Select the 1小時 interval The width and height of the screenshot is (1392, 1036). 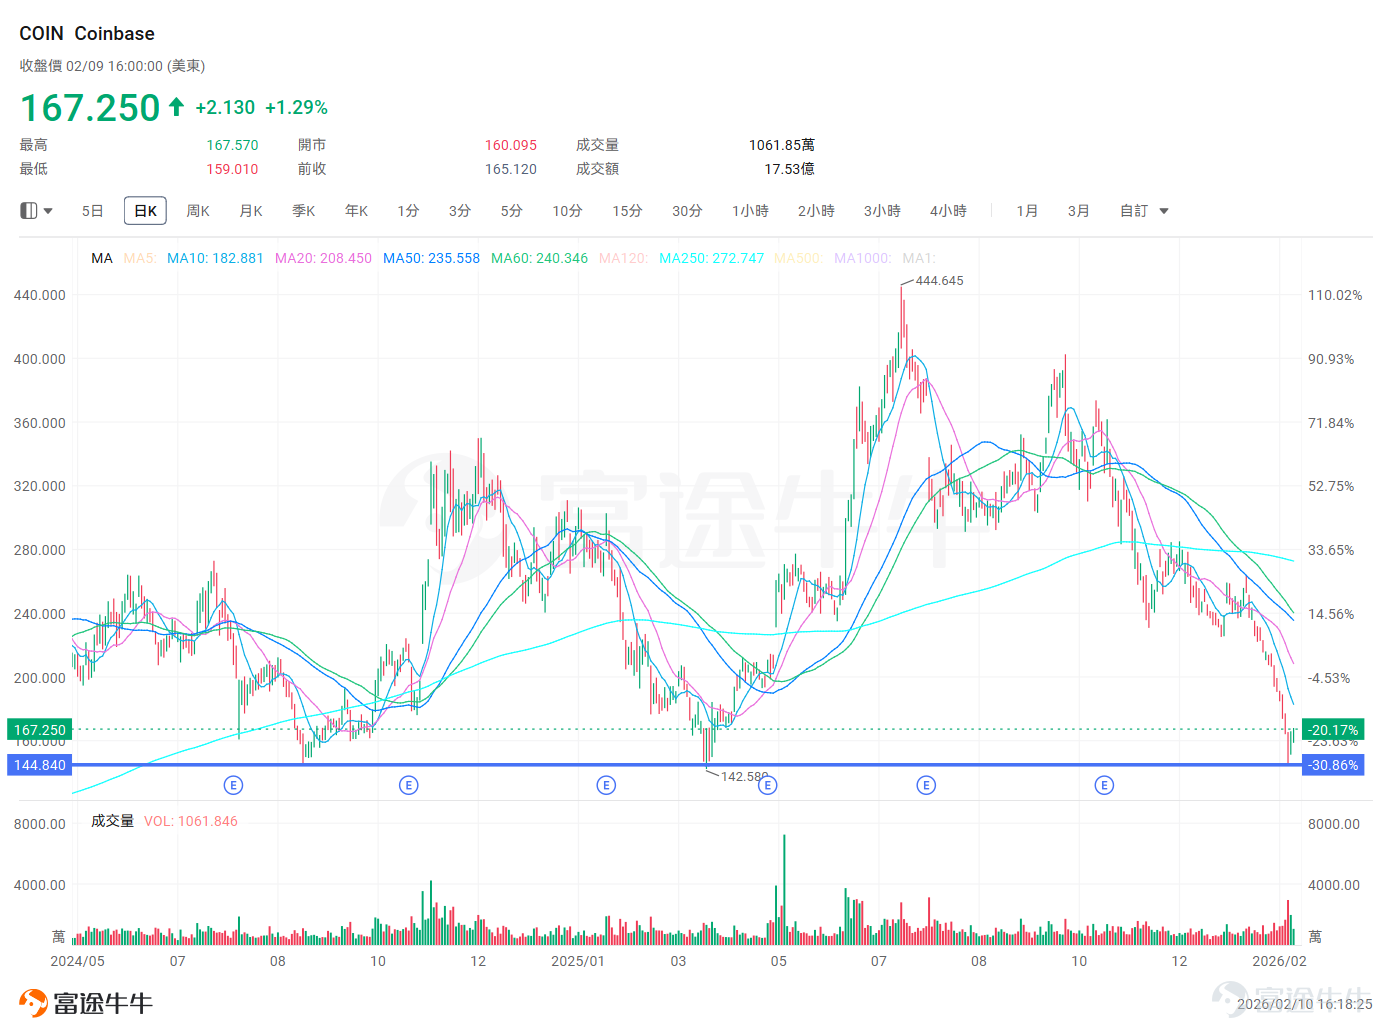click(x=750, y=211)
